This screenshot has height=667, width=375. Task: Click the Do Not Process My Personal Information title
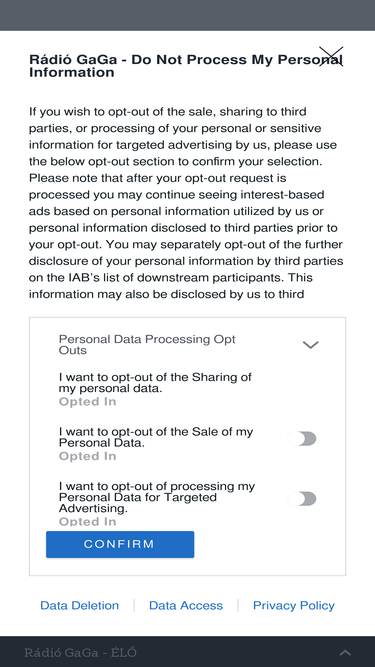point(186,66)
